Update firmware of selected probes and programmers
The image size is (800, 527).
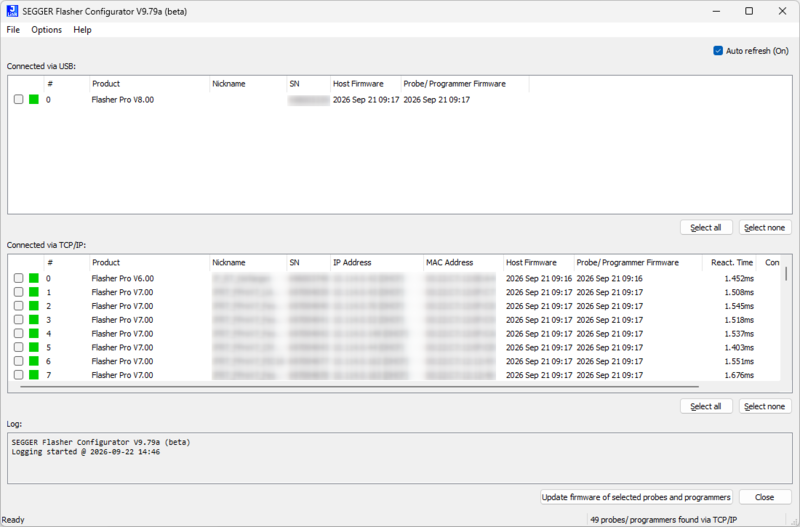(x=636, y=497)
